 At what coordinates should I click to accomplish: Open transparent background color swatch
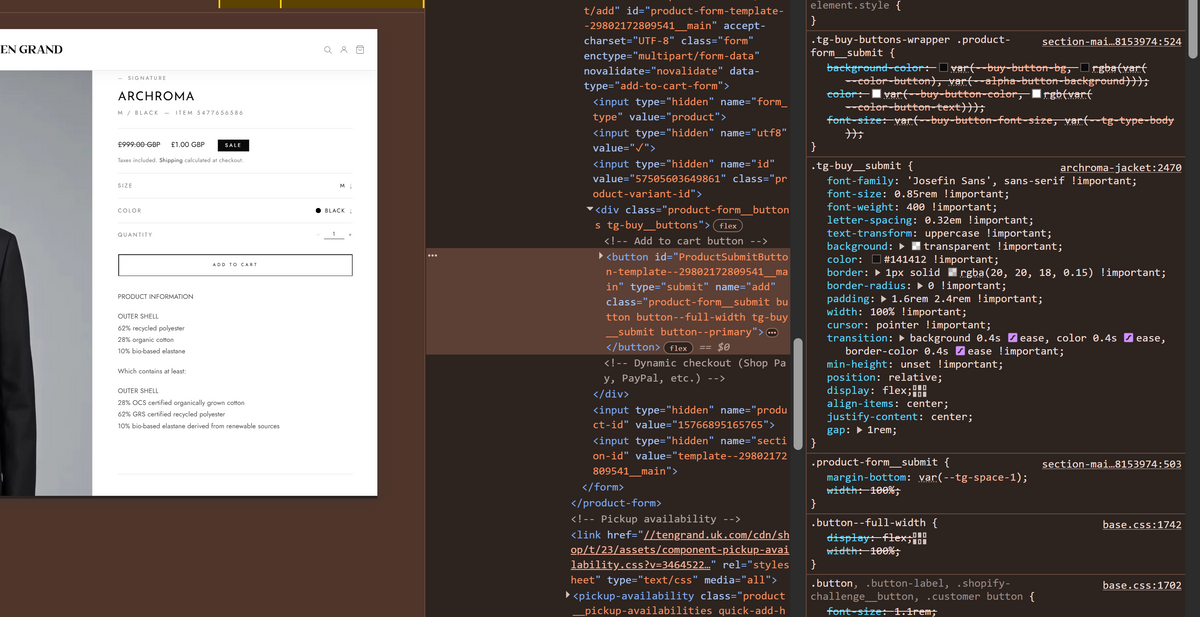916,246
